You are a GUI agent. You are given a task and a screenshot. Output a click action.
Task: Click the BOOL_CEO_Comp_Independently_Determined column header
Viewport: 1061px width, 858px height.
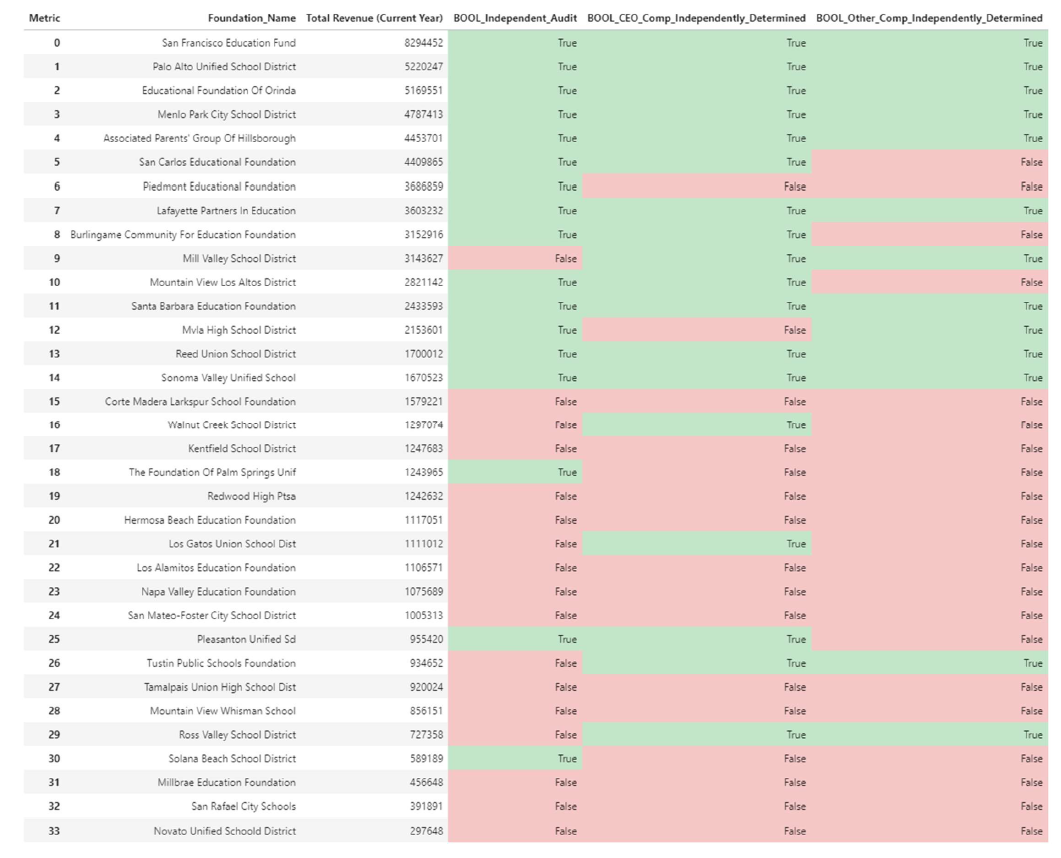(x=696, y=18)
